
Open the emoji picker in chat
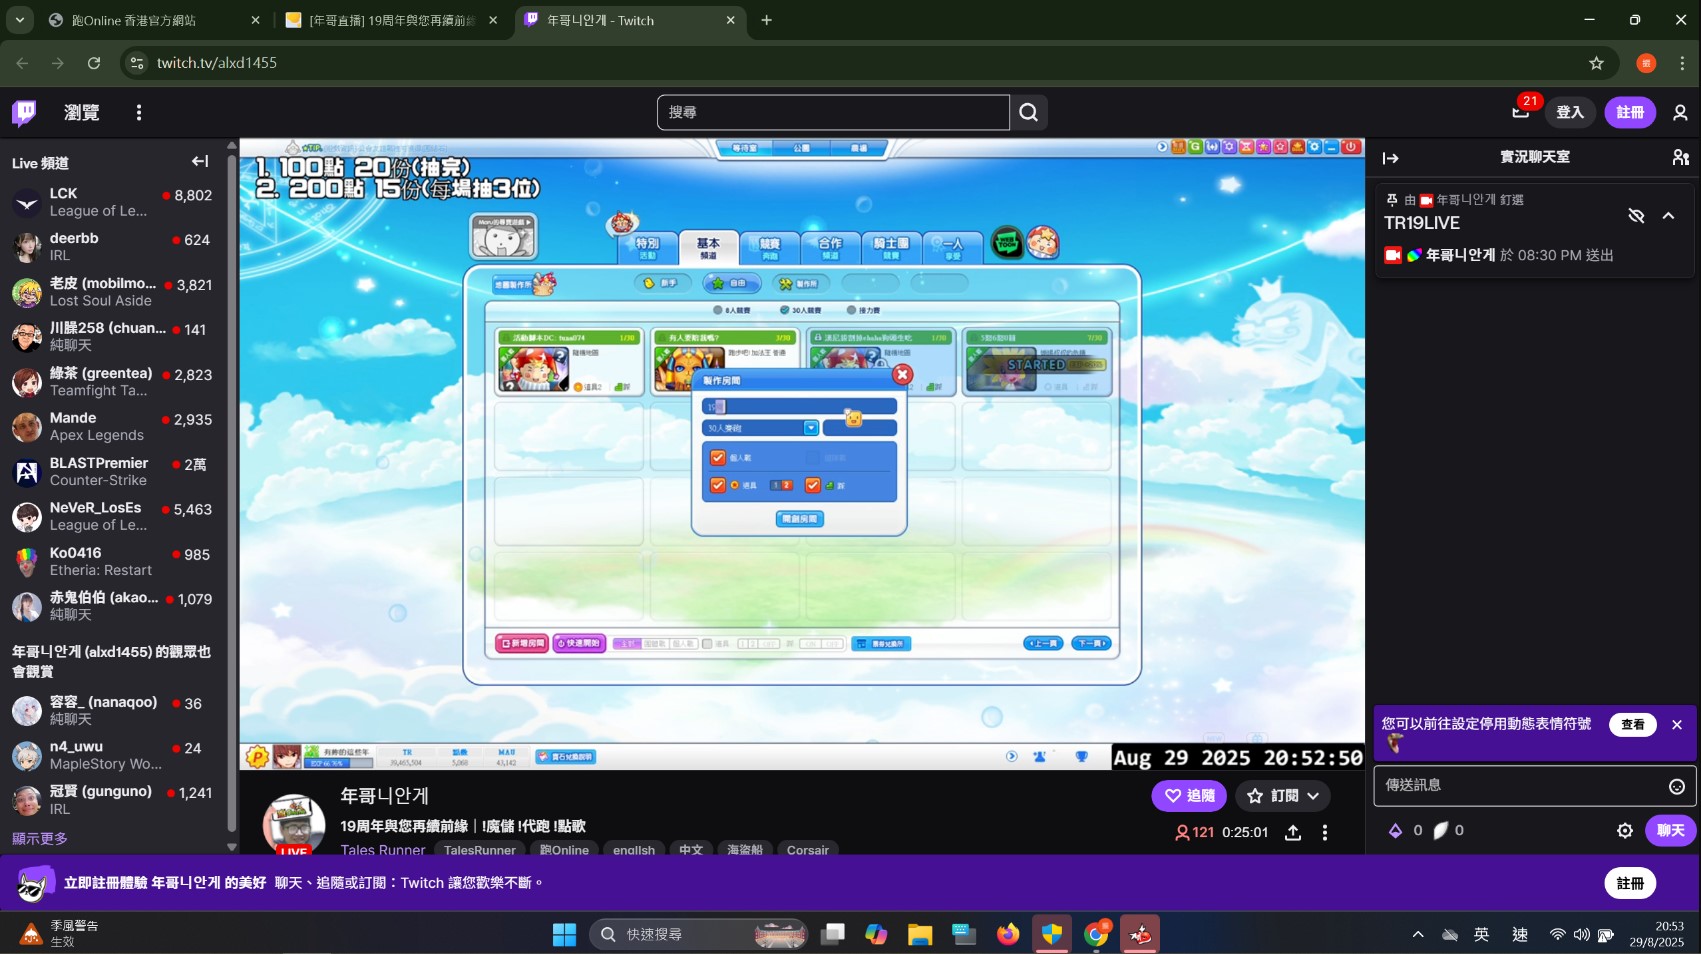click(1676, 787)
